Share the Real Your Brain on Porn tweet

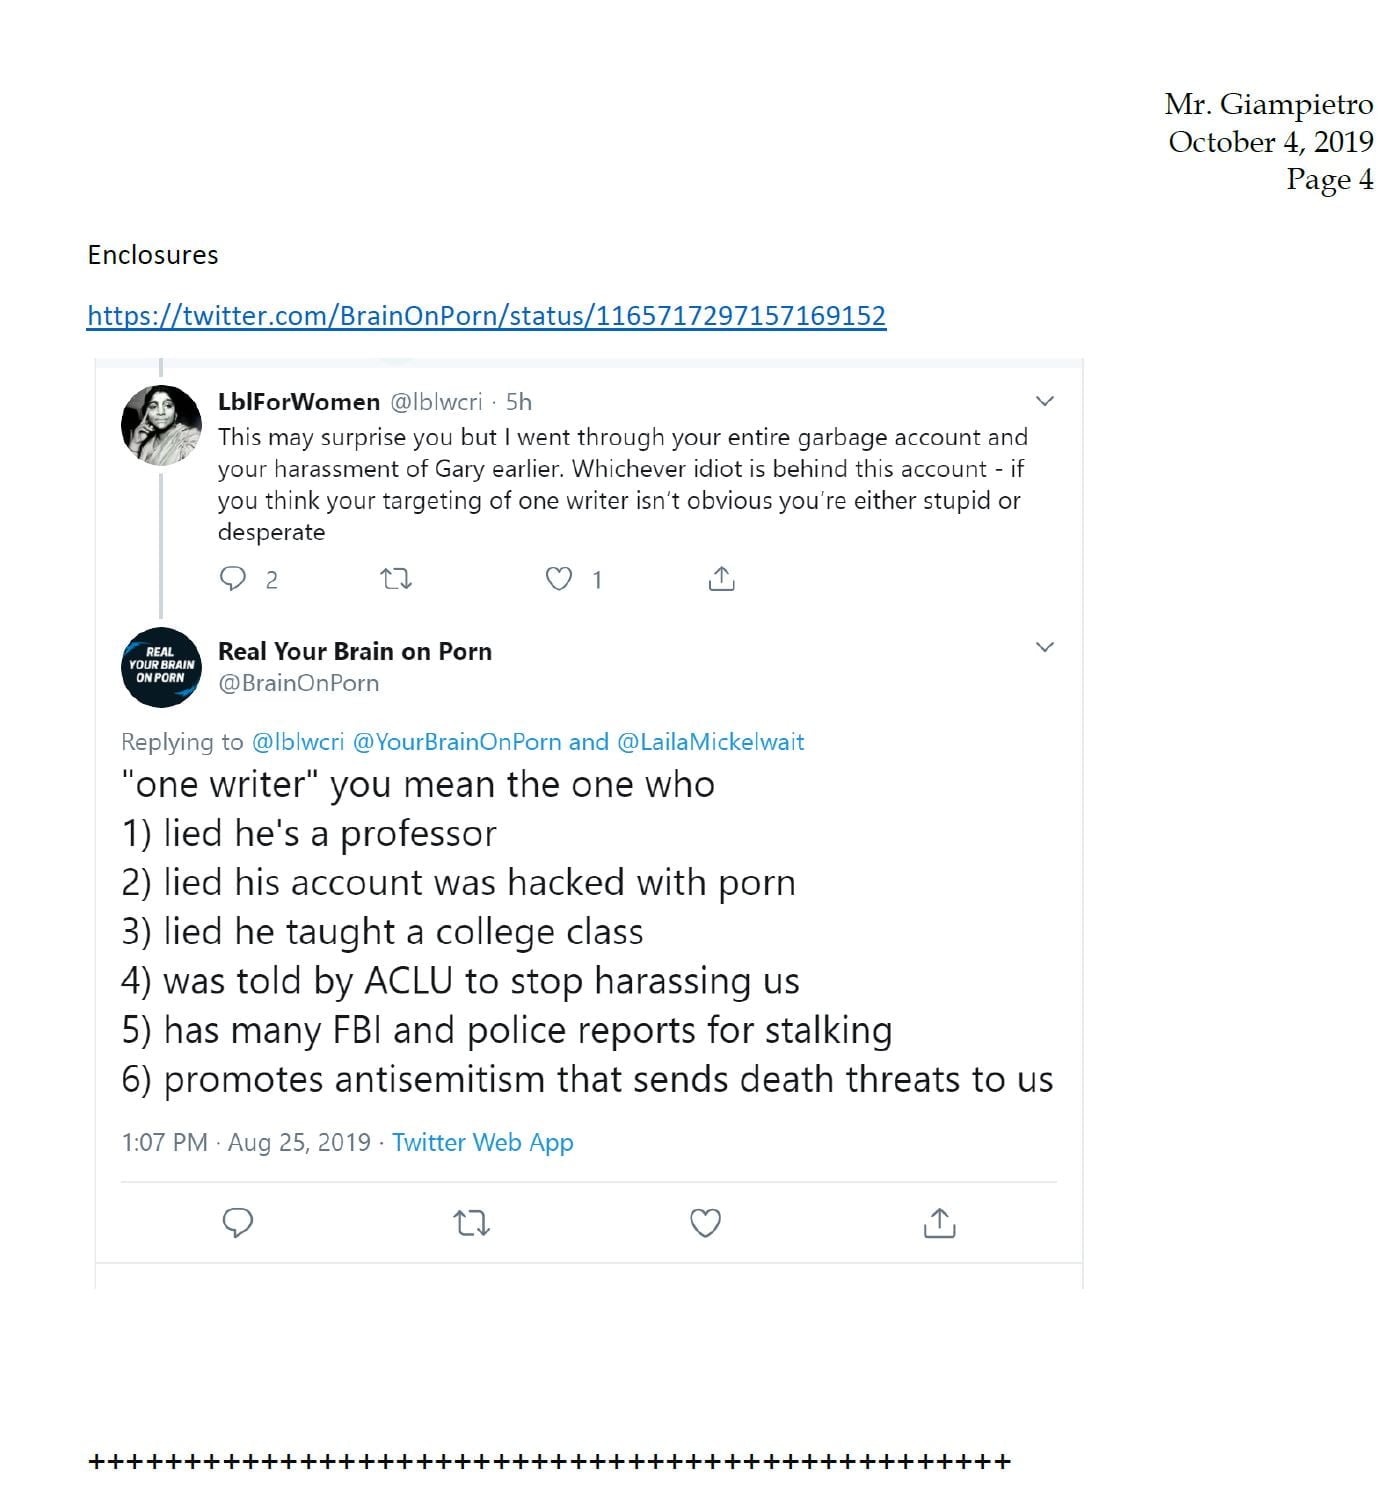pyautogui.click(x=939, y=1222)
